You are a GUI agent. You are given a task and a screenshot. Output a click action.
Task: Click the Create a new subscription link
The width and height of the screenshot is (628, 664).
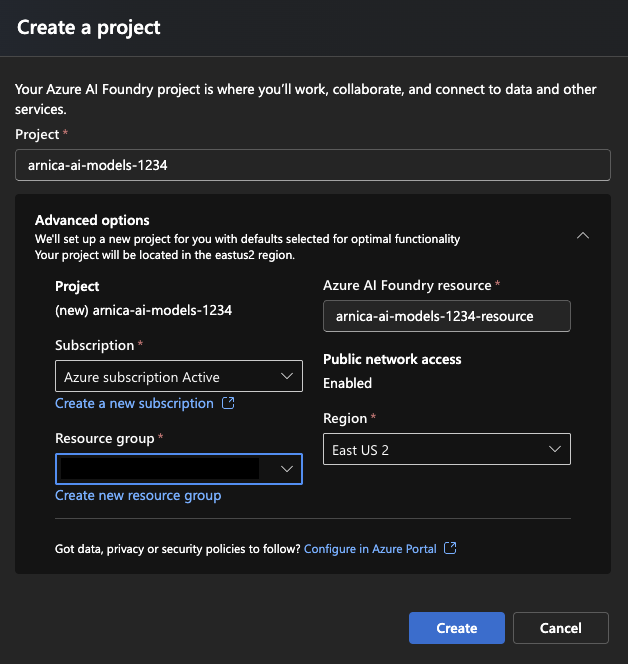point(134,403)
